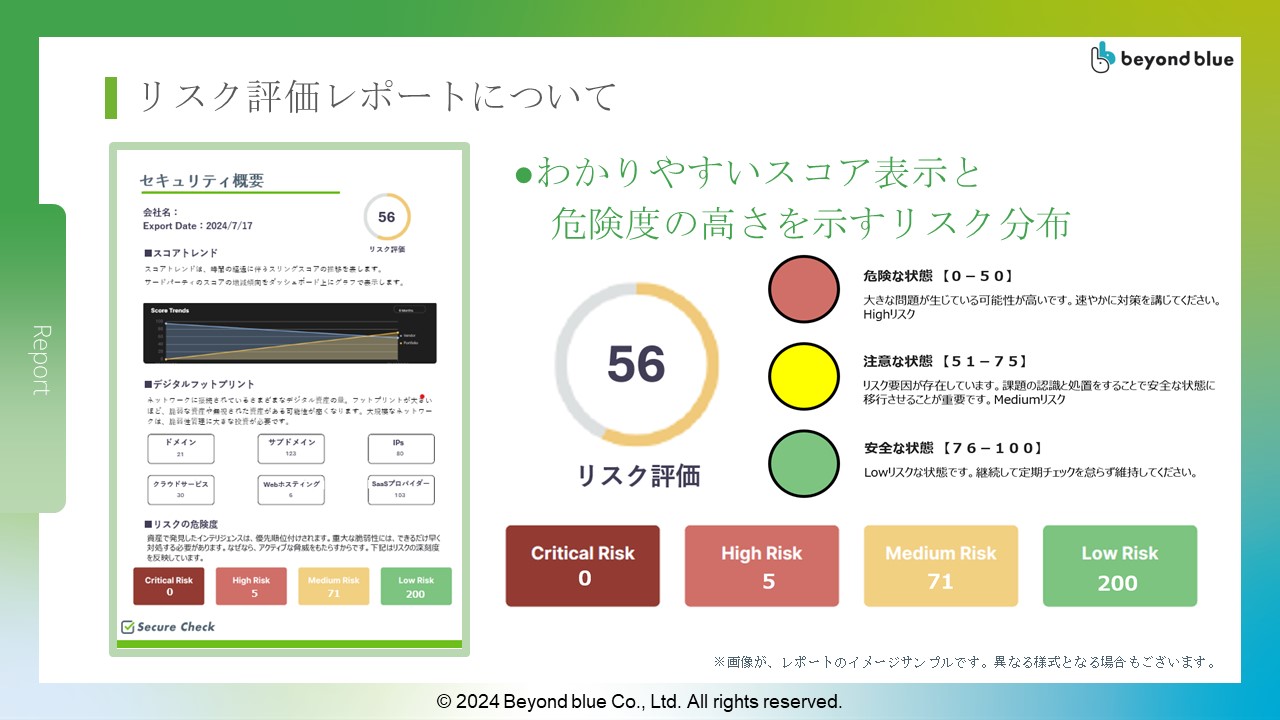Click the red danger state circle
Image resolution: width=1280 pixels, height=720 pixels.
tap(804, 289)
